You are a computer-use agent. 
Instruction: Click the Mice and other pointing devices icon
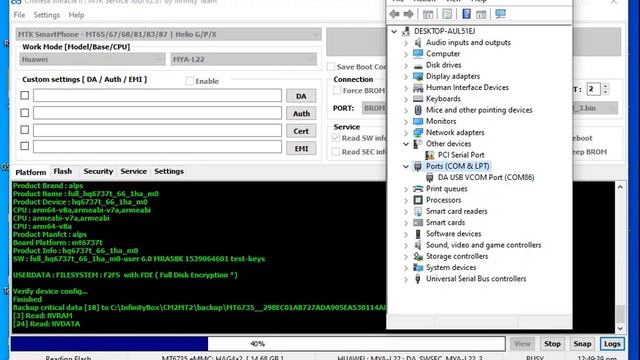[418, 110]
